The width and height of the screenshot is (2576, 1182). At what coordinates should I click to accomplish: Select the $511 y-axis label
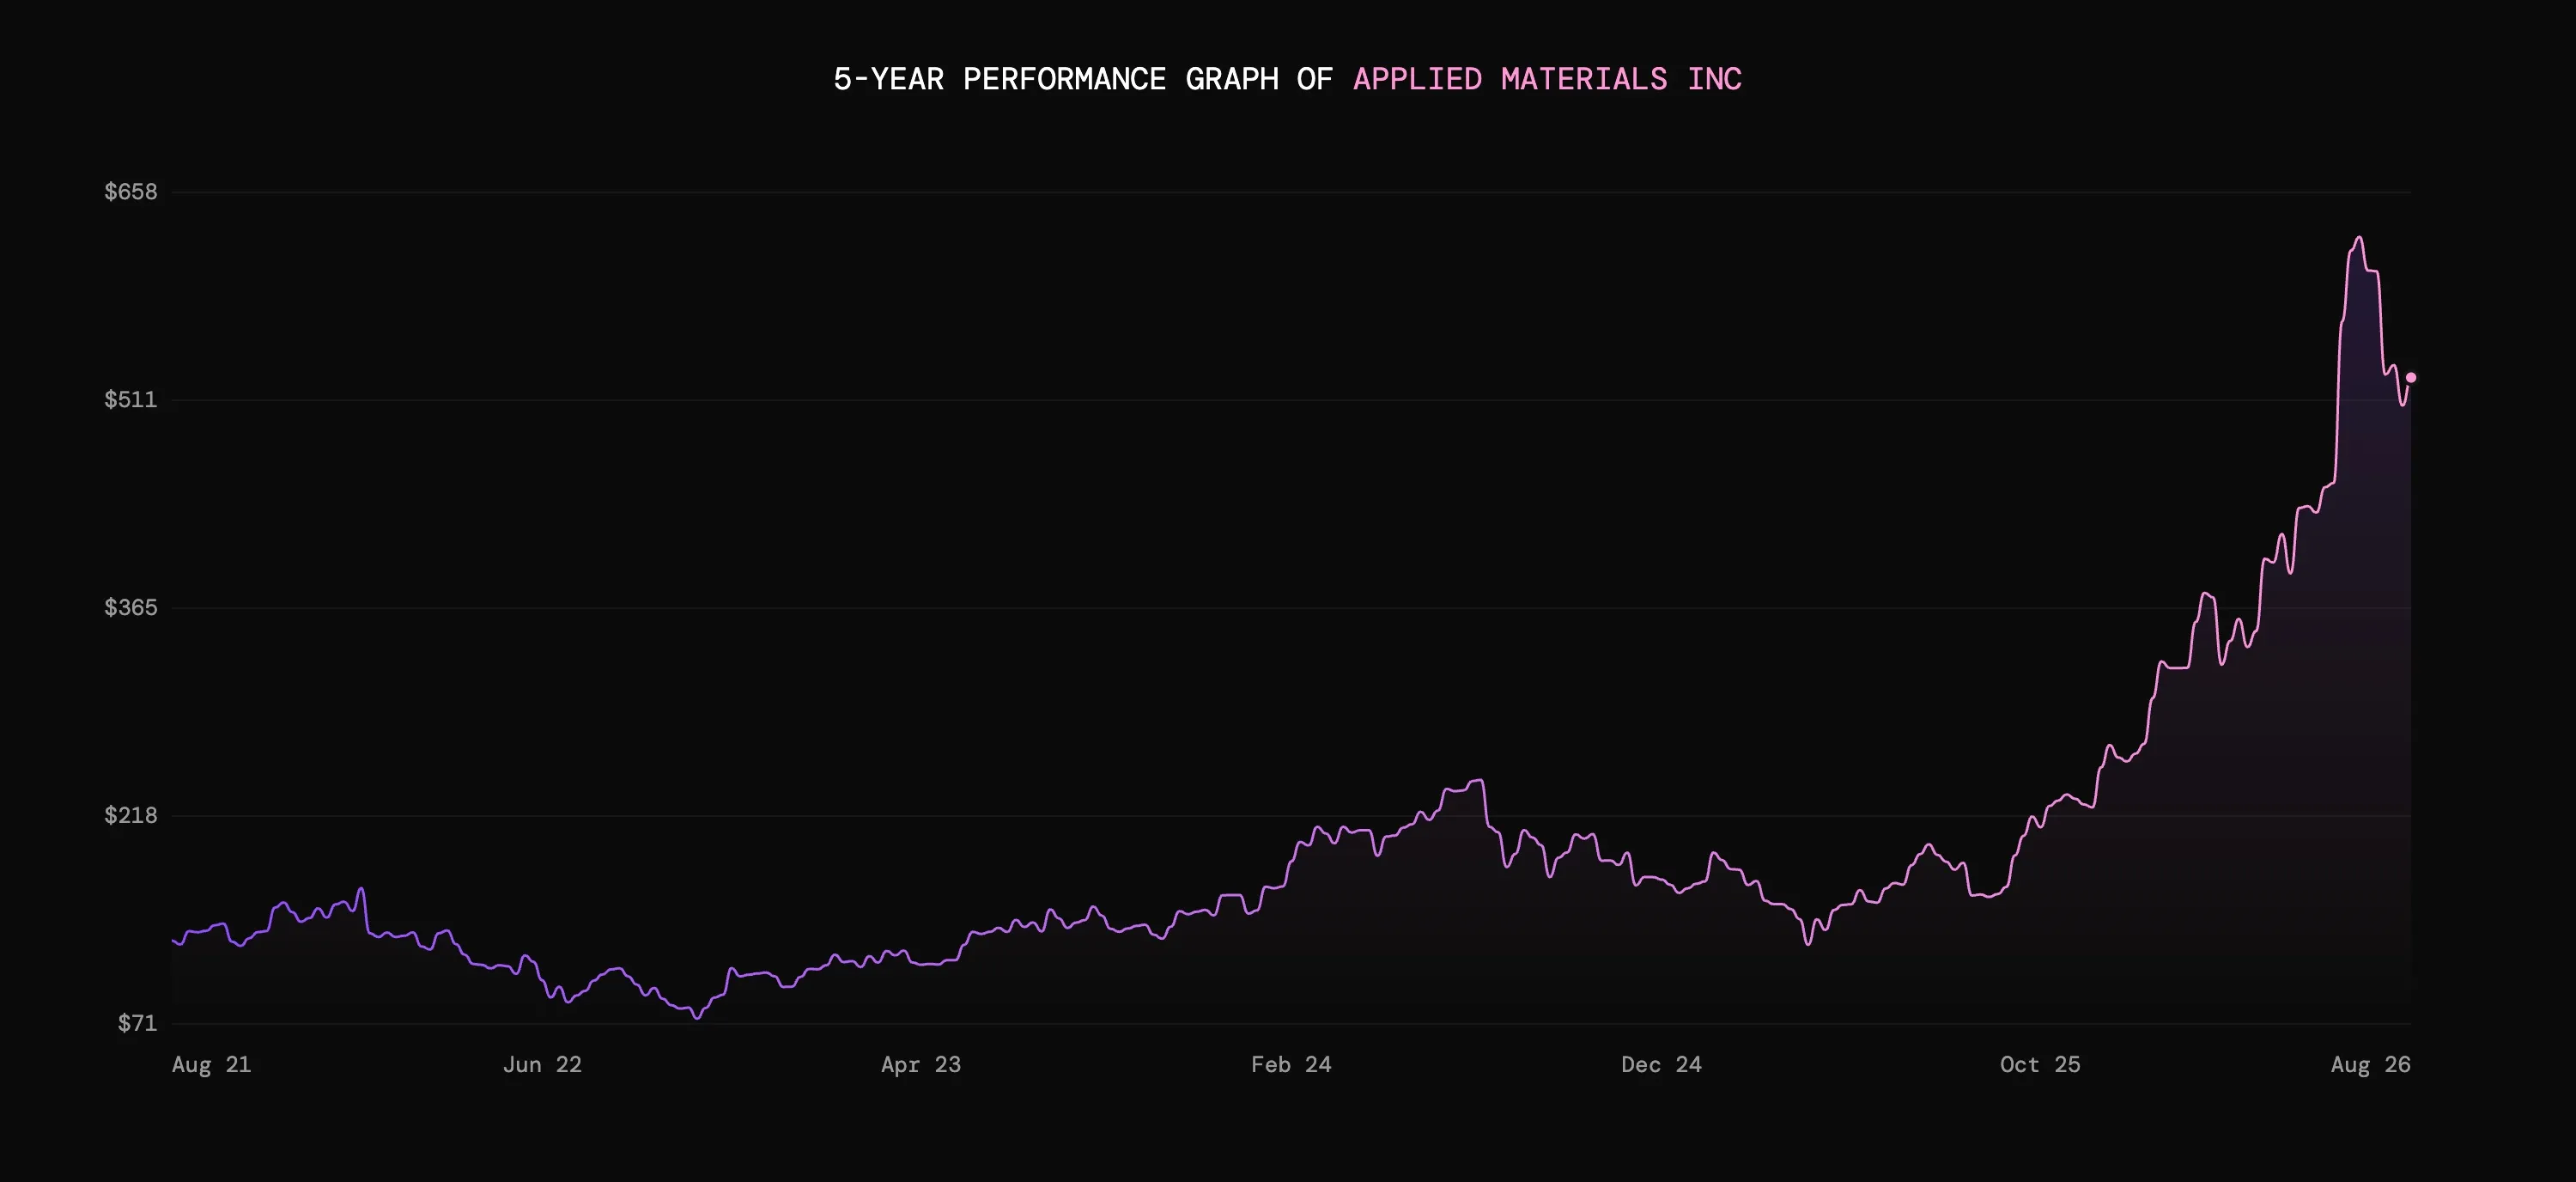(131, 399)
